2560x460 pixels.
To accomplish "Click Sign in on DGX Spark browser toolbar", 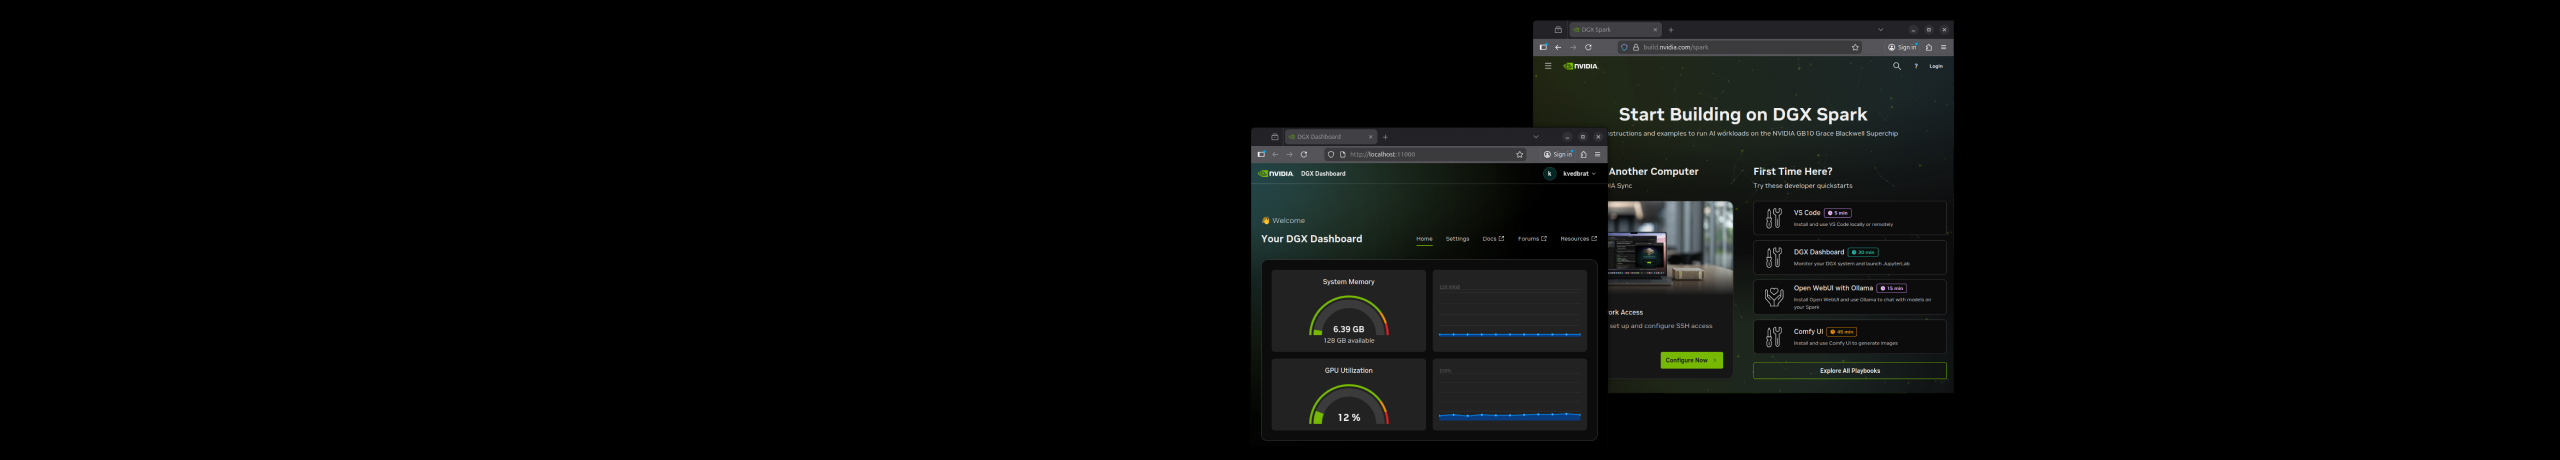I will [x=1902, y=47].
